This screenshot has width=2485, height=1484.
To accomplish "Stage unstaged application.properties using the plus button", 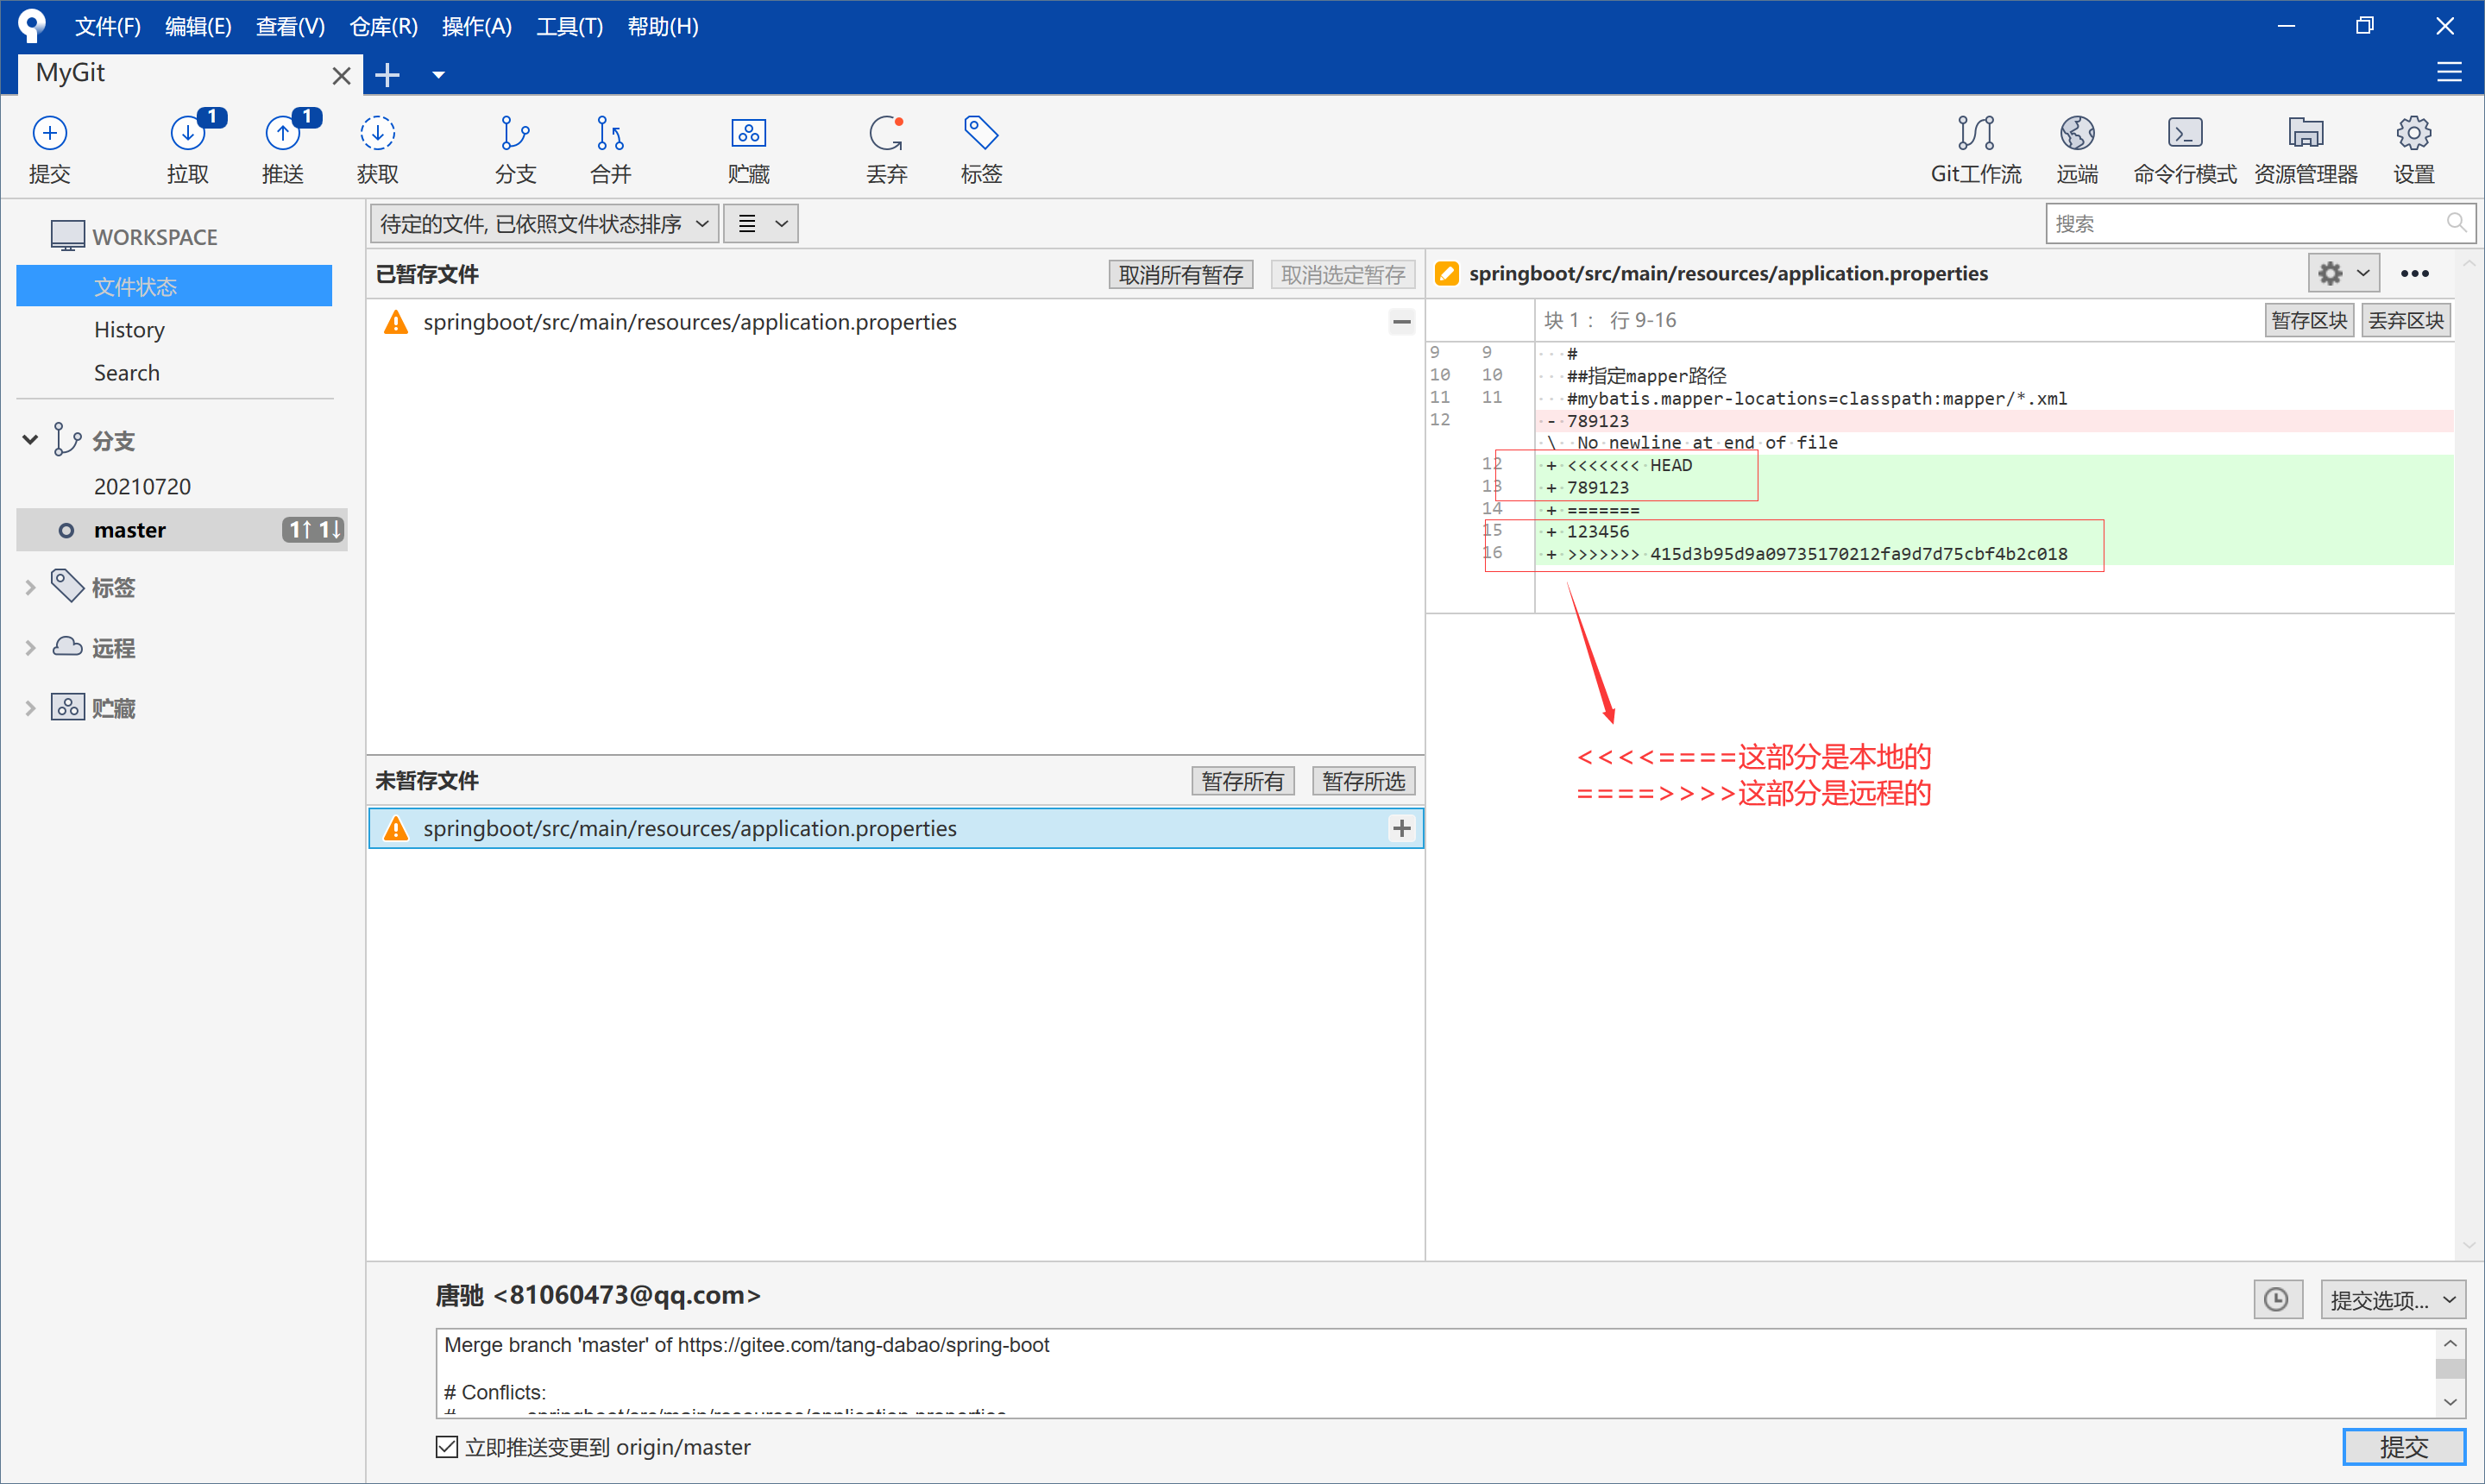I will 1401,828.
